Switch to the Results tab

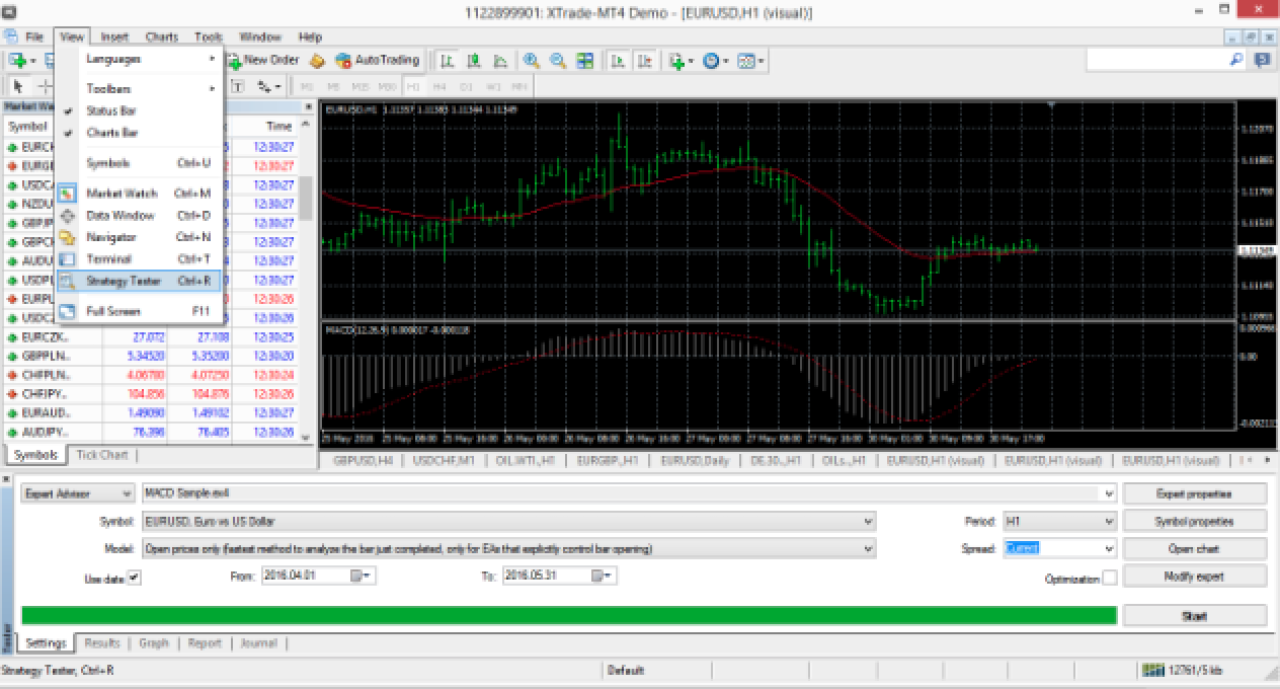pyautogui.click(x=102, y=643)
